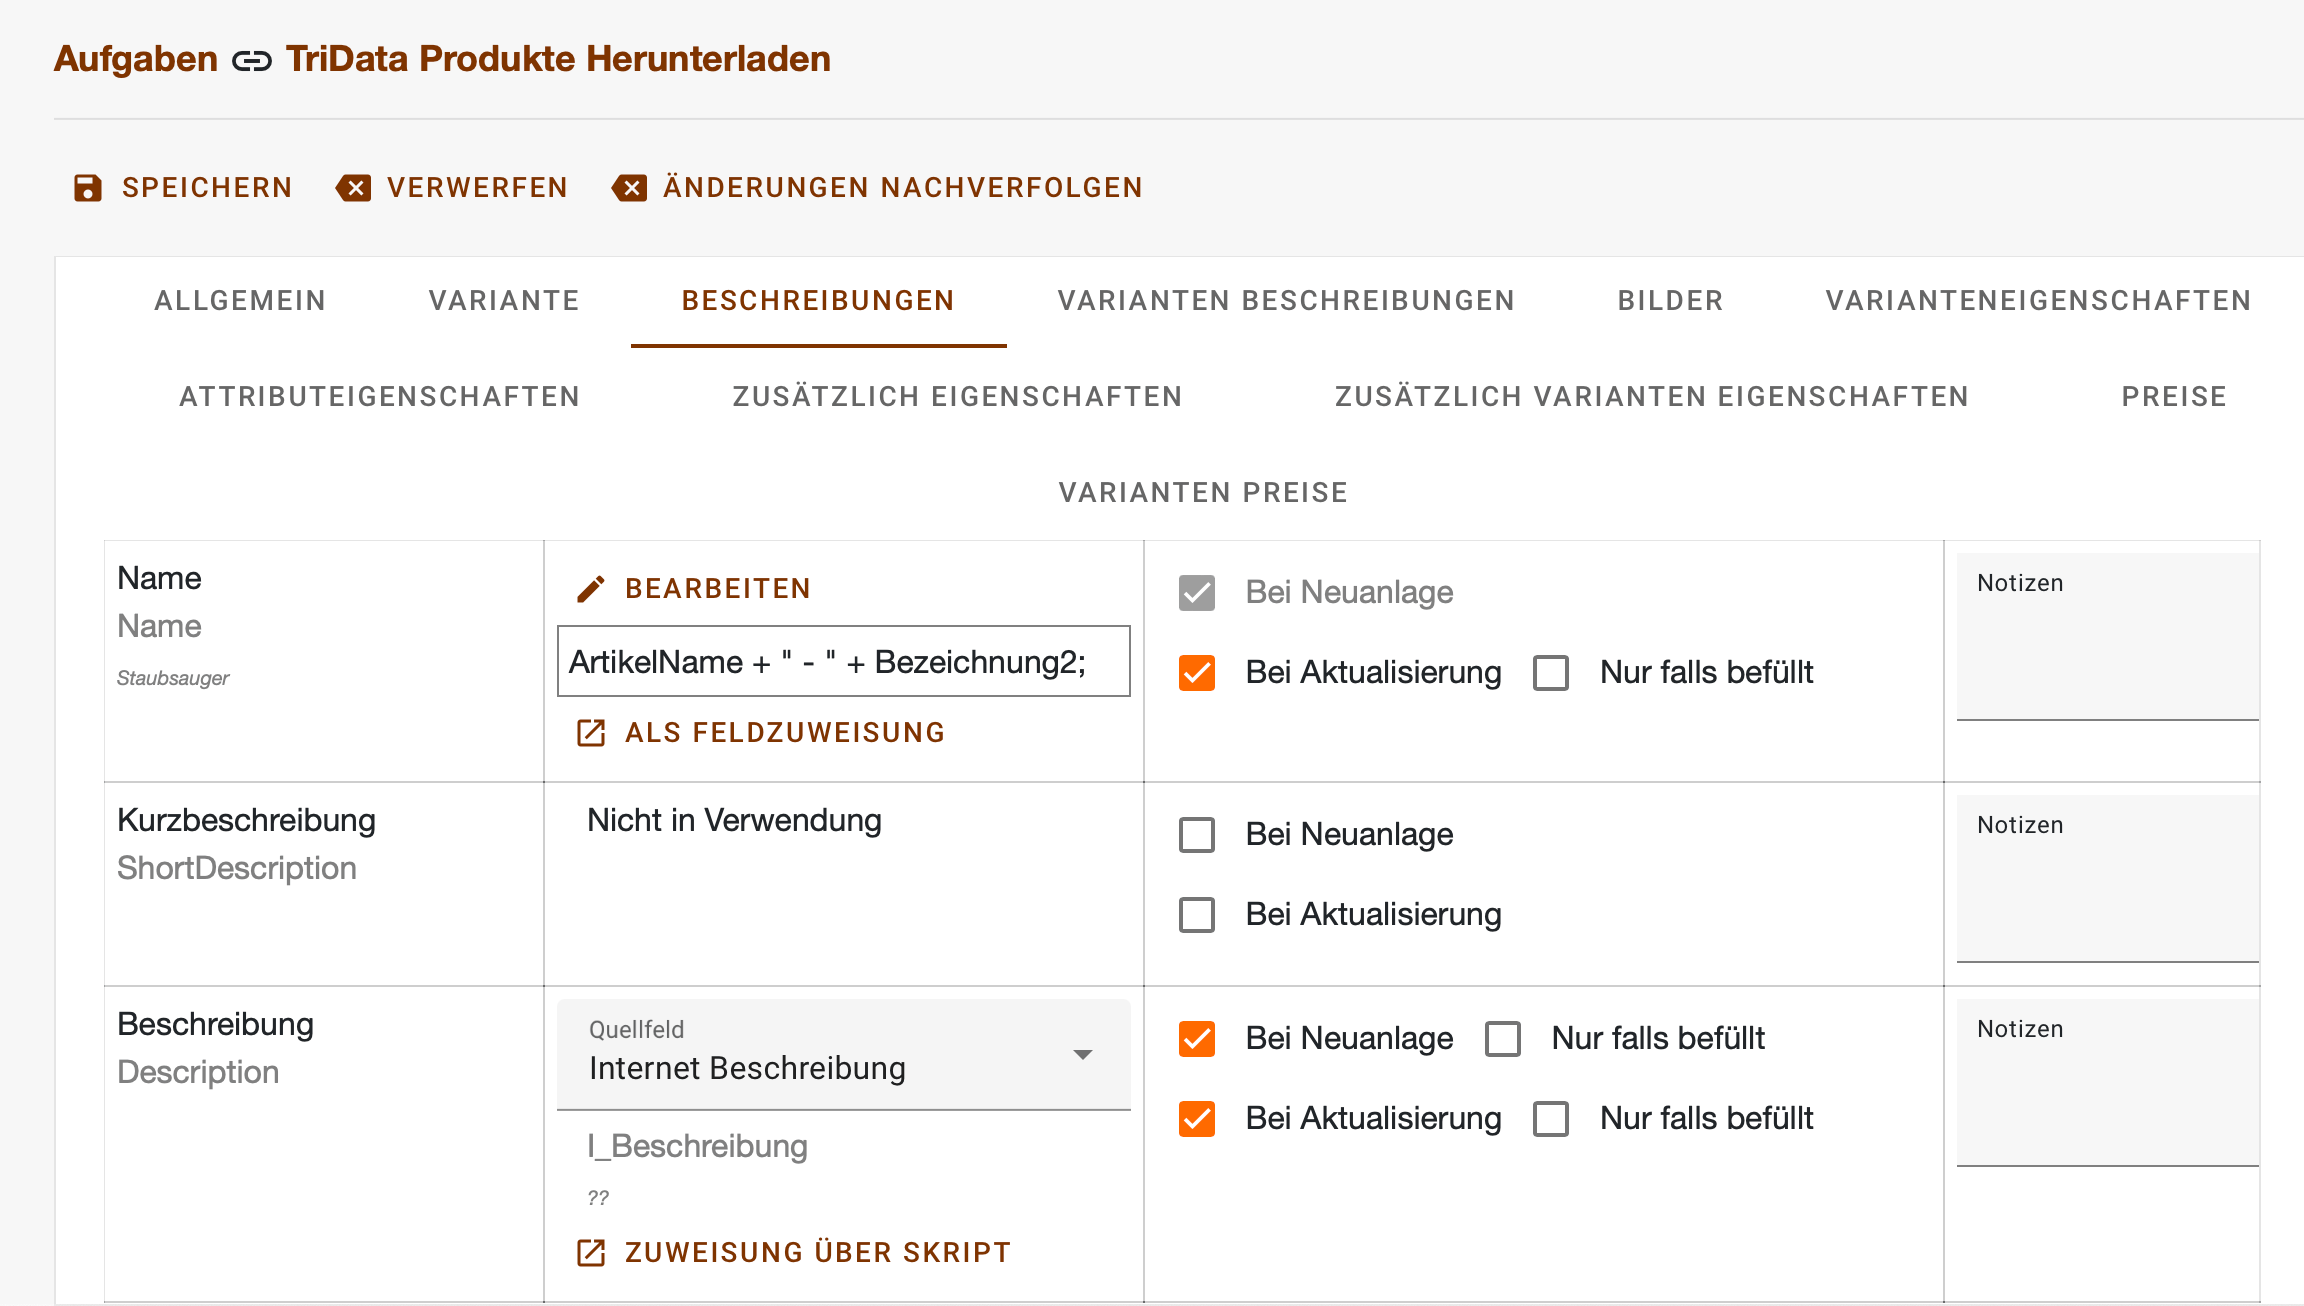Click the 'I_Beschreibung' field text
Viewport: 2304px width, 1306px height.
(x=697, y=1146)
